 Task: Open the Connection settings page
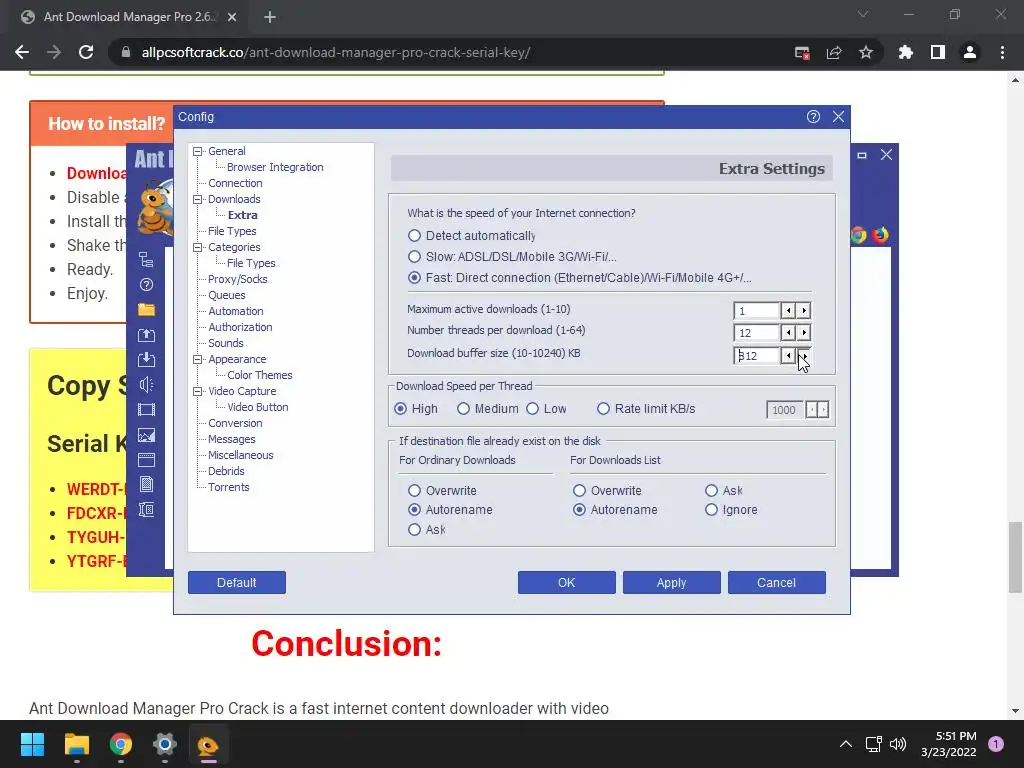click(235, 184)
